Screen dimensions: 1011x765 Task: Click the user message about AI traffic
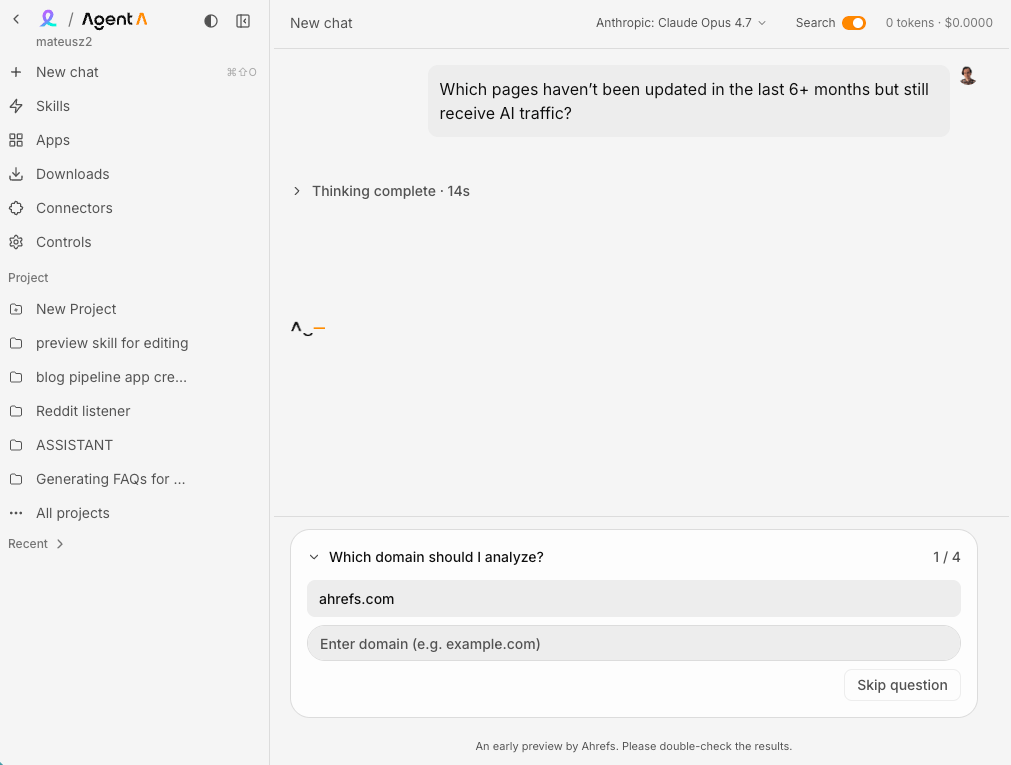(x=689, y=101)
